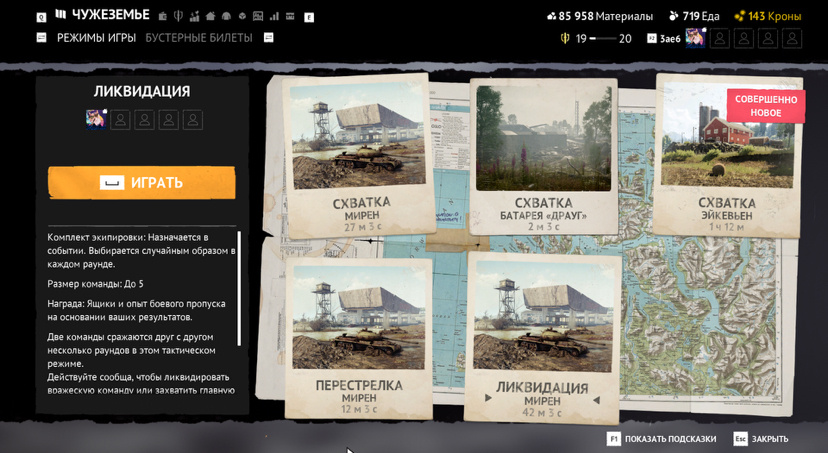Click right arrow on the ЛИКВИДАЦИЯ card
The image size is (828, 453).
(x=597, y=400)
